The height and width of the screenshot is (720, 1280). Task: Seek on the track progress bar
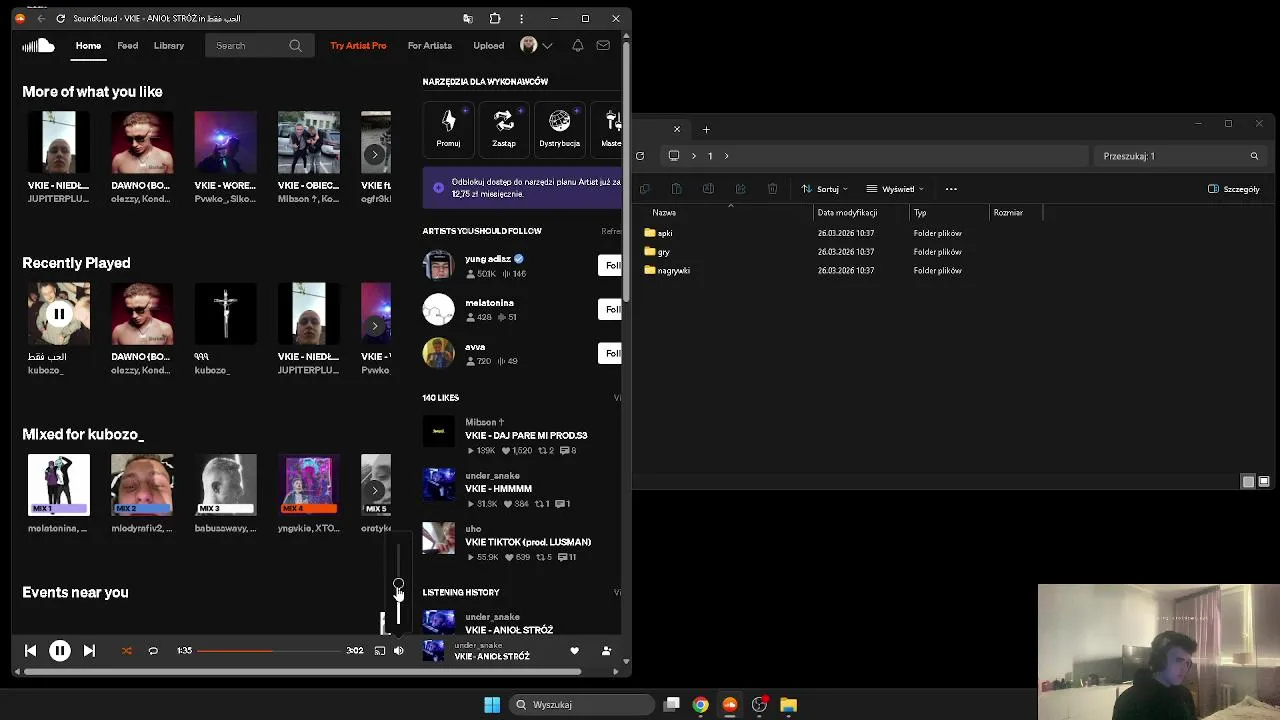[268, 650]
